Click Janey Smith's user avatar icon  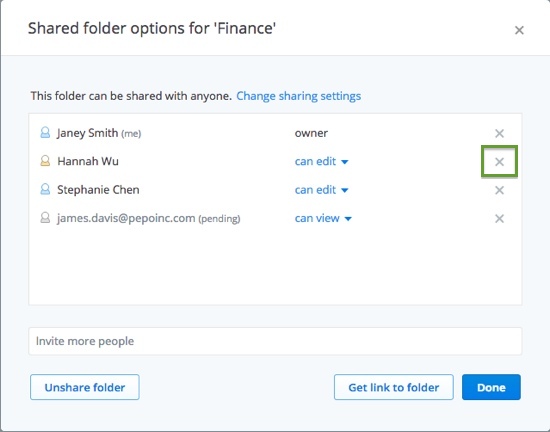point(45,133)
